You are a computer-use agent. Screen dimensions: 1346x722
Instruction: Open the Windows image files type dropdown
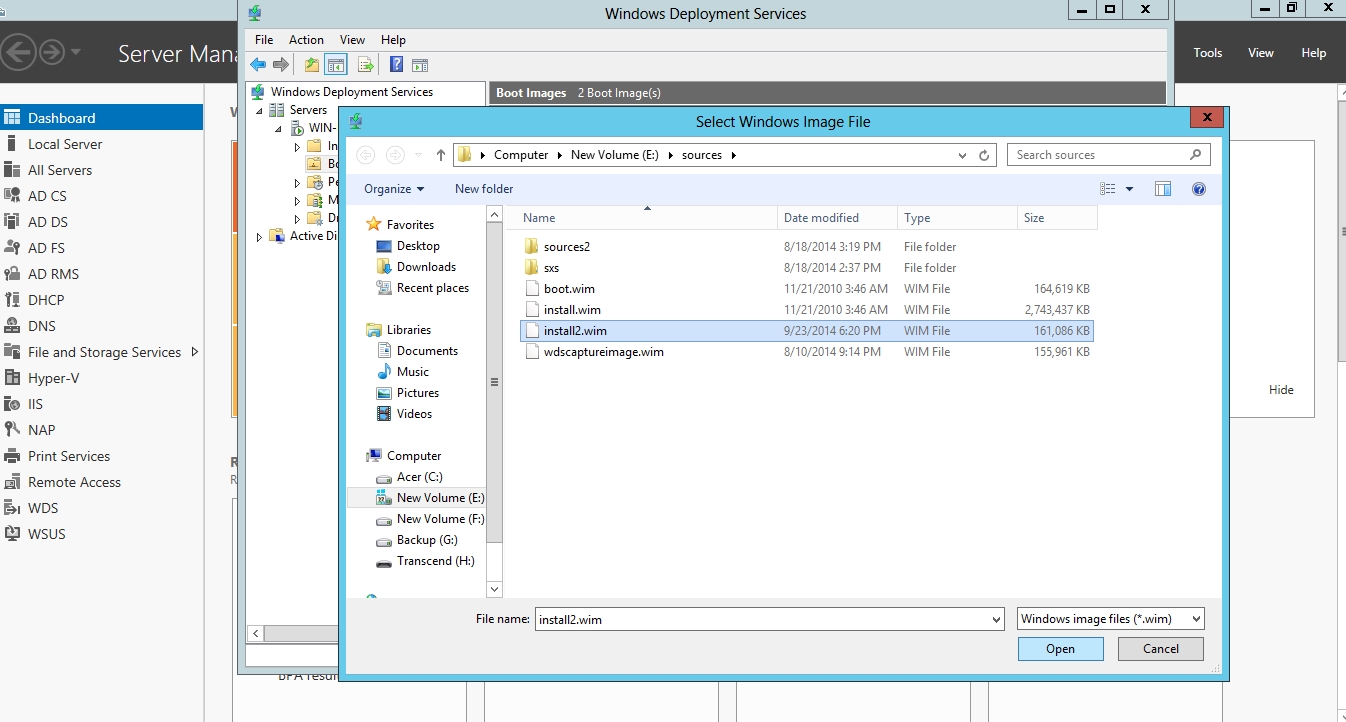tap(1110, 619)
